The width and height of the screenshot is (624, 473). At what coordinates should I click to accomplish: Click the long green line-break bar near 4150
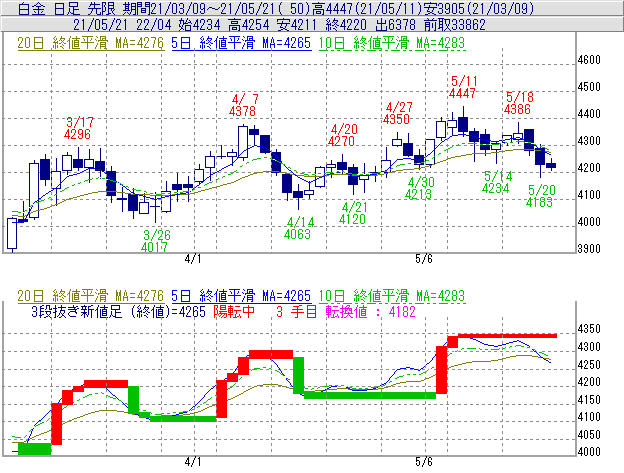(x=370, y=395)
